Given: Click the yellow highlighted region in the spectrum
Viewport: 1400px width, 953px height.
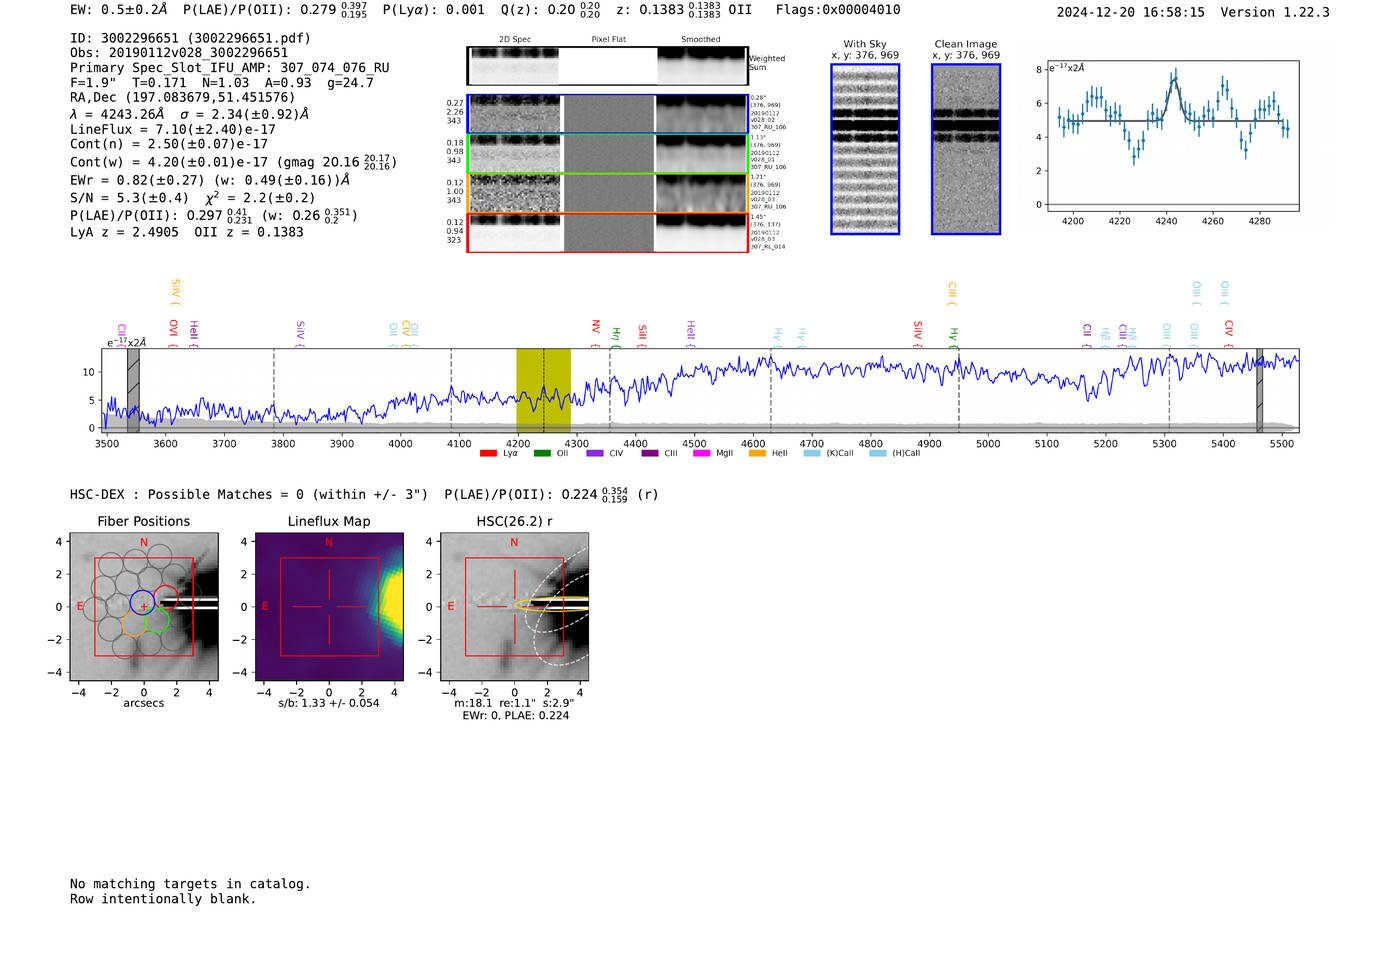Looking at the screenshot, I should coord(543,391).
